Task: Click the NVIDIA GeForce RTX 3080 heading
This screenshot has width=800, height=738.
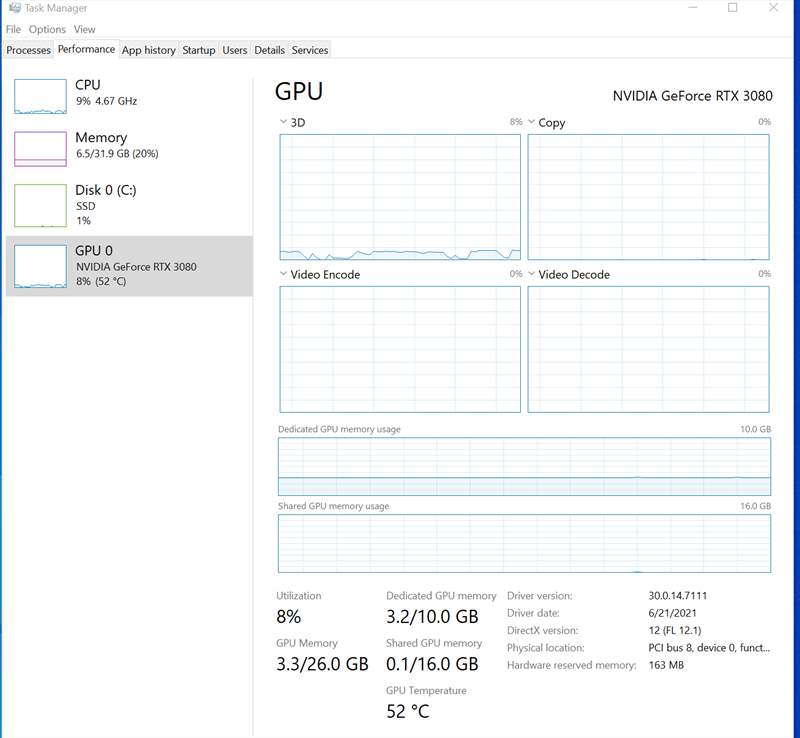Action: (692, 96)
